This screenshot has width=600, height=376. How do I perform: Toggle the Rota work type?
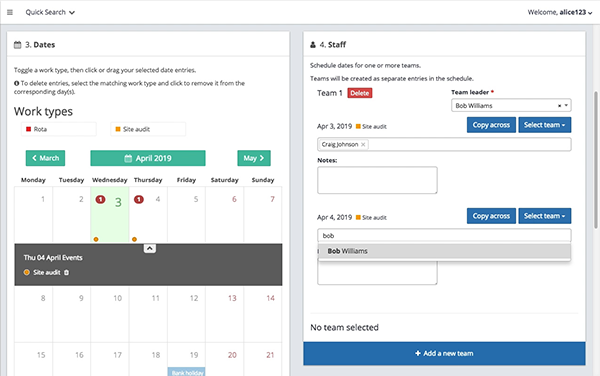pyautogui.click(x=59, y=129)
